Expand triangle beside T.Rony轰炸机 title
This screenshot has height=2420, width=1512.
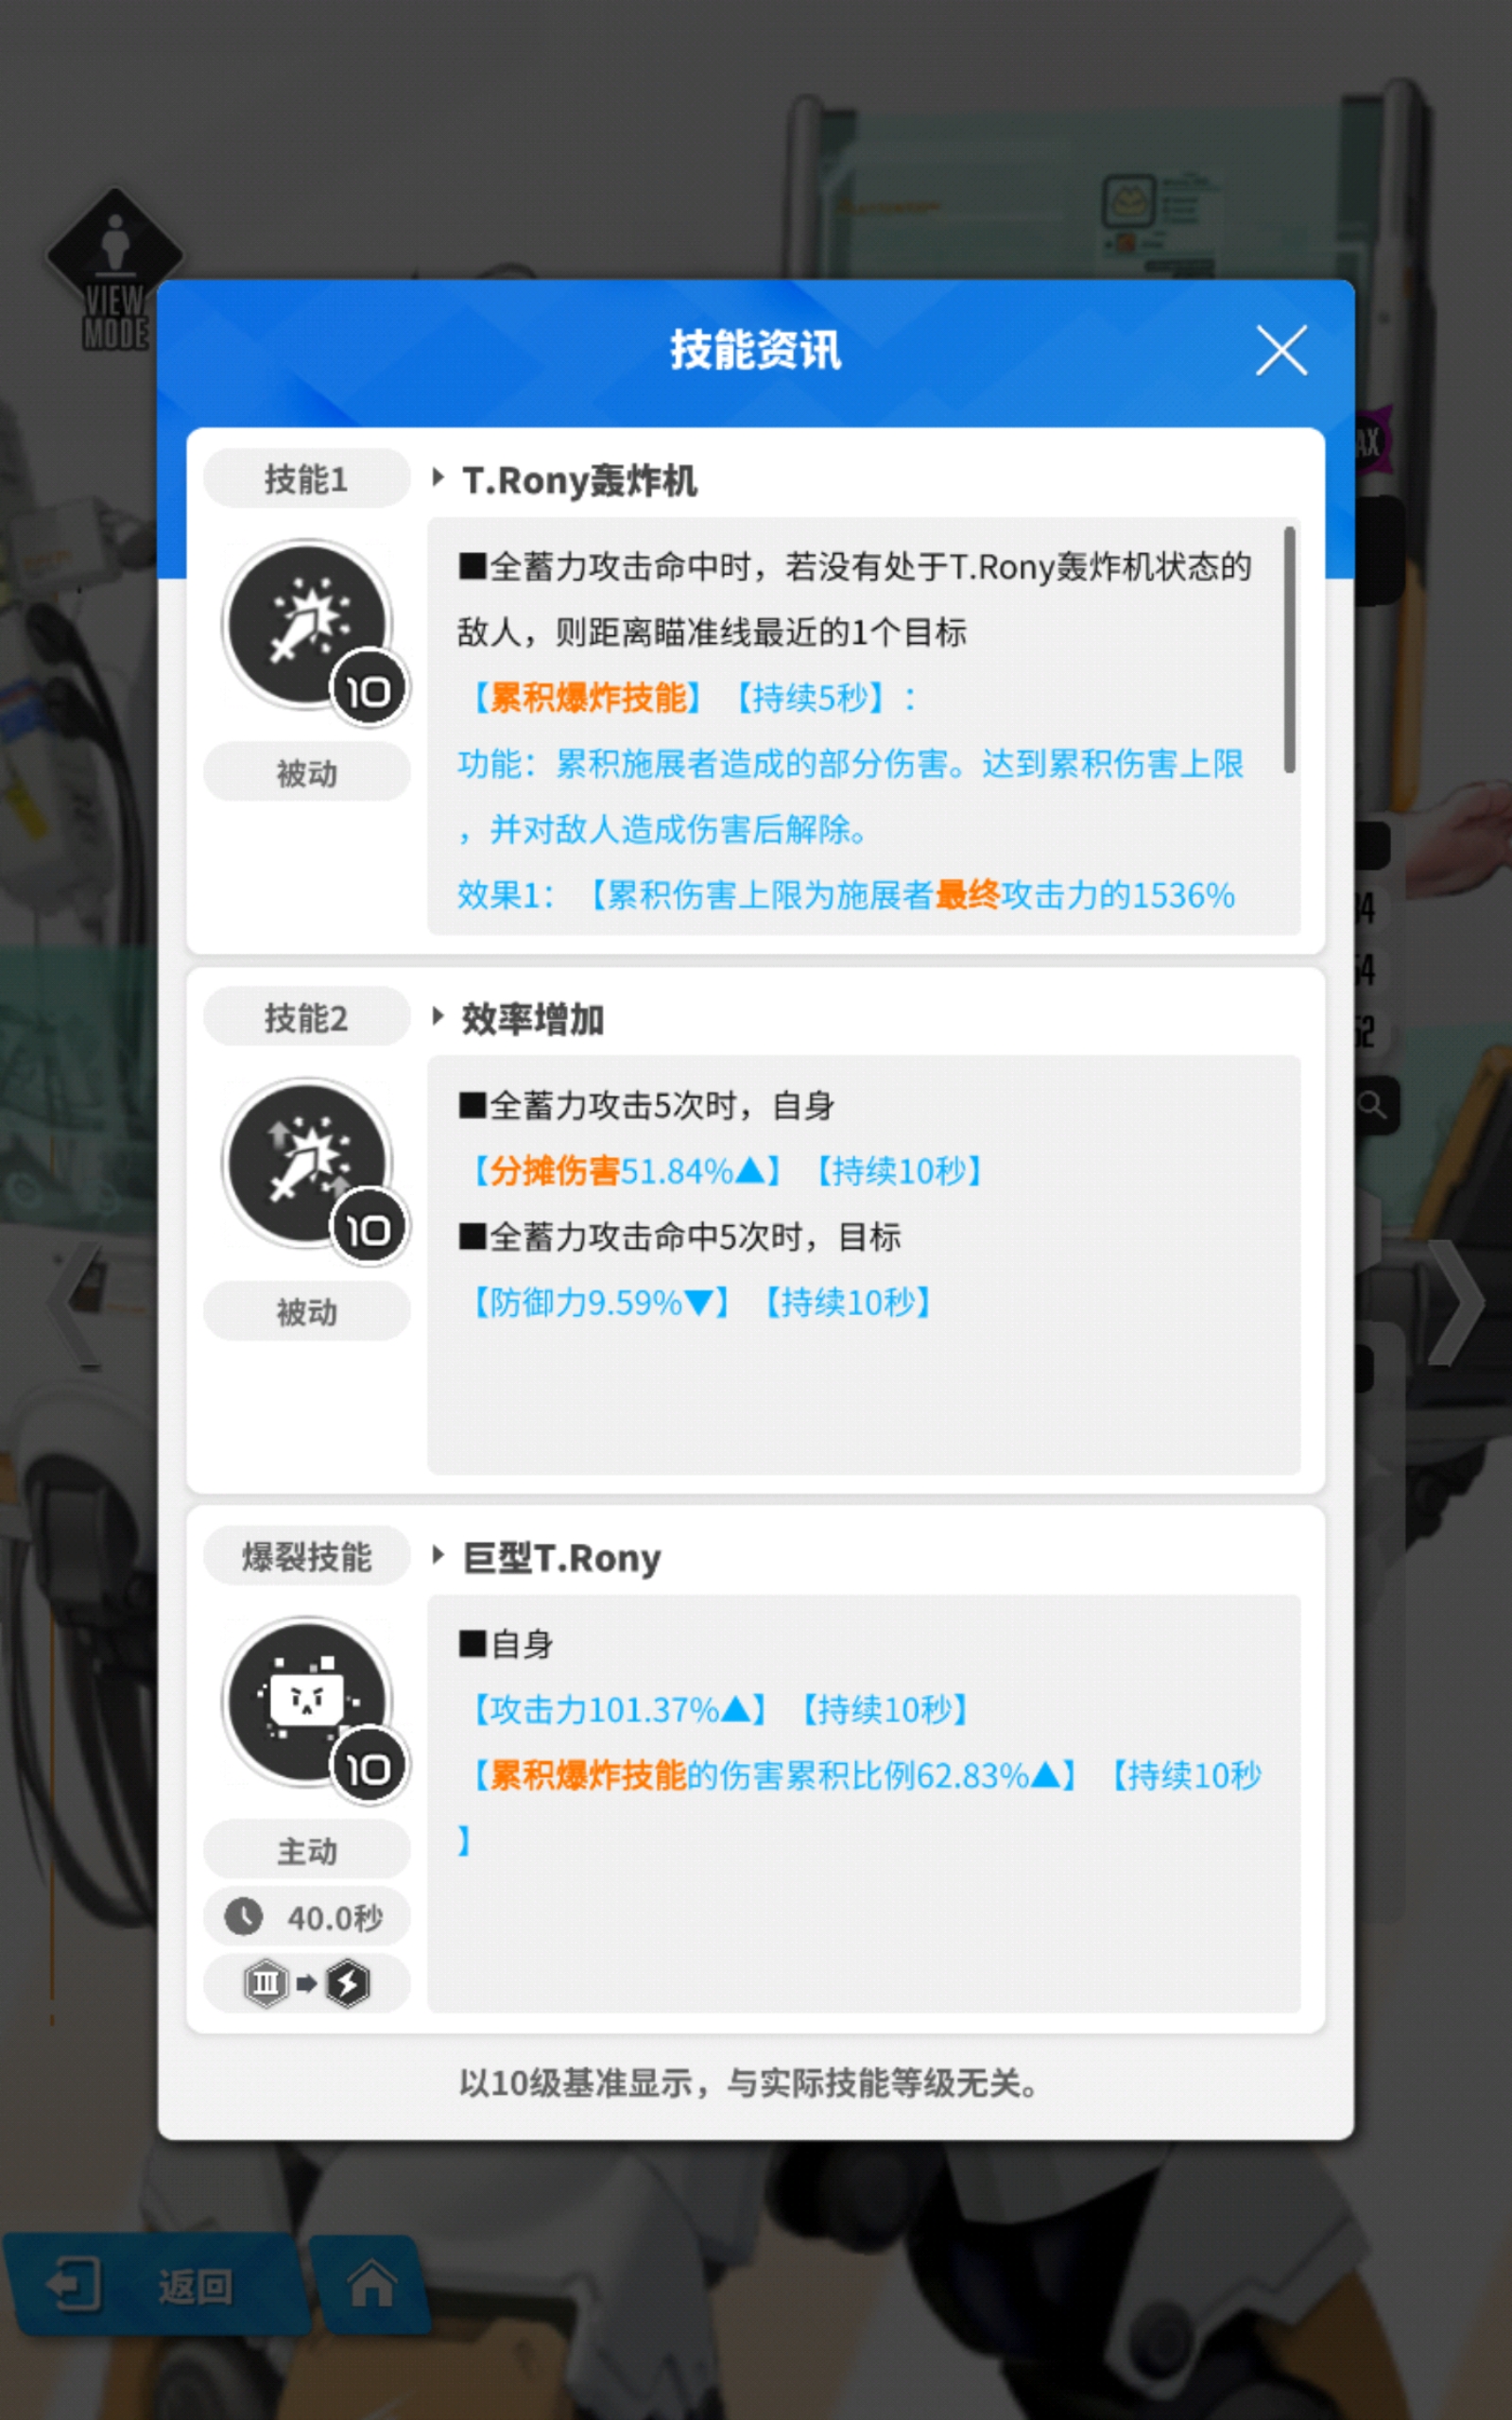click(x=438, y=478)
